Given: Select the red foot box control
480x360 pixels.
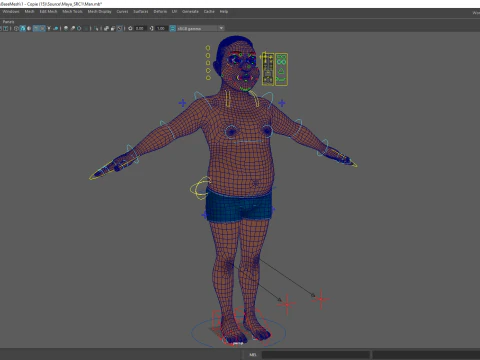Looking at the screenshot, I should click(x=217, y=319).
